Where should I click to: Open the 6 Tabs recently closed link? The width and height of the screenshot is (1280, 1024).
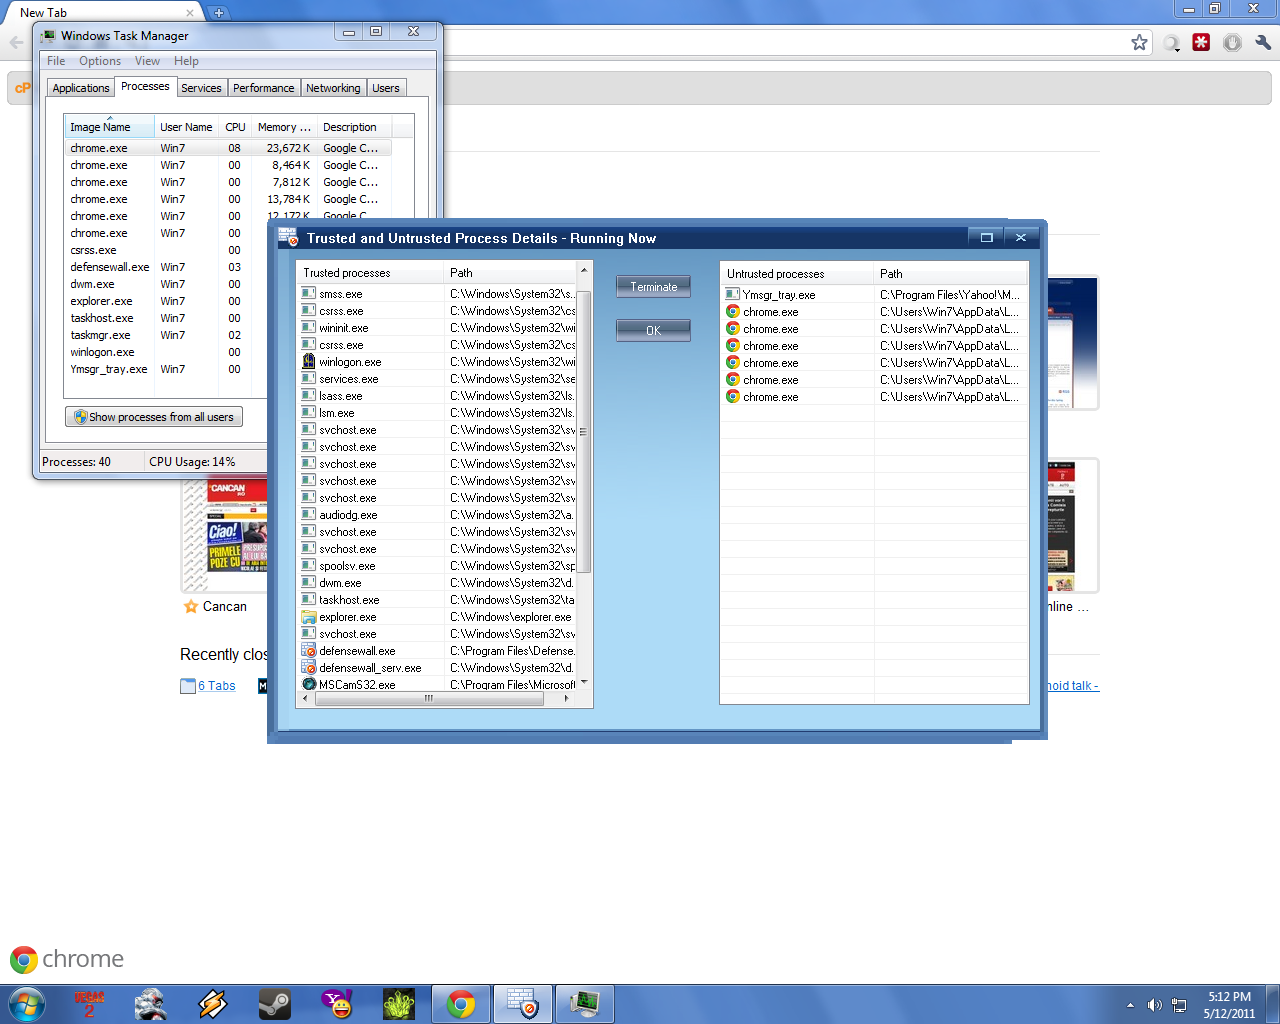(217, 686)
